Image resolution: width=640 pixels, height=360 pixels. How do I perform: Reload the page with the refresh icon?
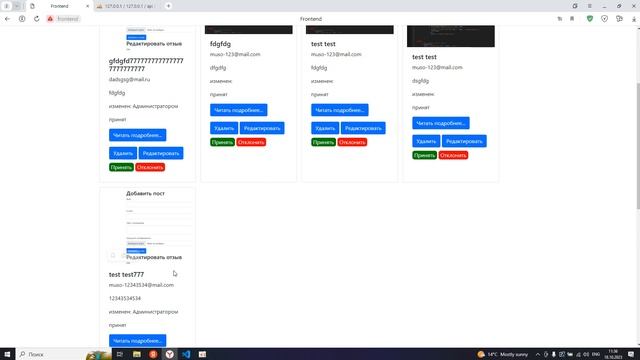36,19
